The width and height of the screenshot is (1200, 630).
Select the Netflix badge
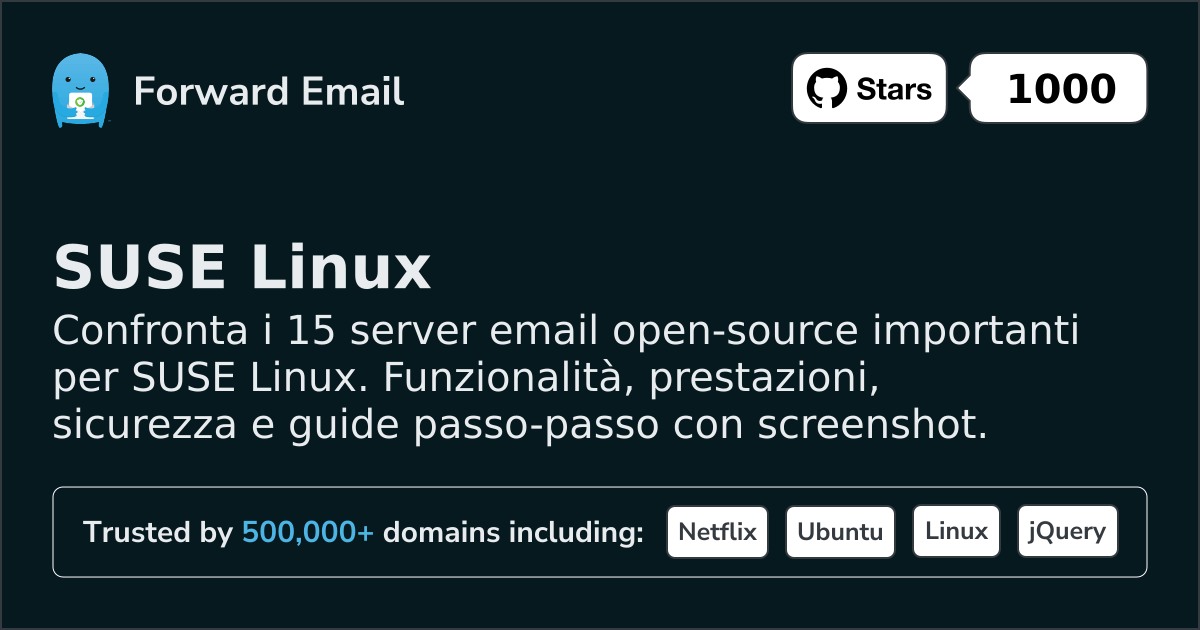(x=717, y=531)
